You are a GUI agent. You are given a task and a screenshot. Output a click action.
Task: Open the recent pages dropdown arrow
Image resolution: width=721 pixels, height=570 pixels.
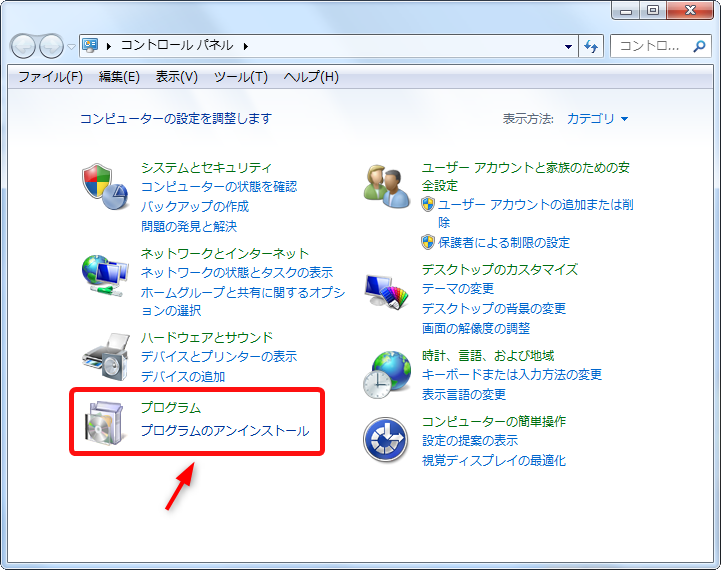point(71,46)
